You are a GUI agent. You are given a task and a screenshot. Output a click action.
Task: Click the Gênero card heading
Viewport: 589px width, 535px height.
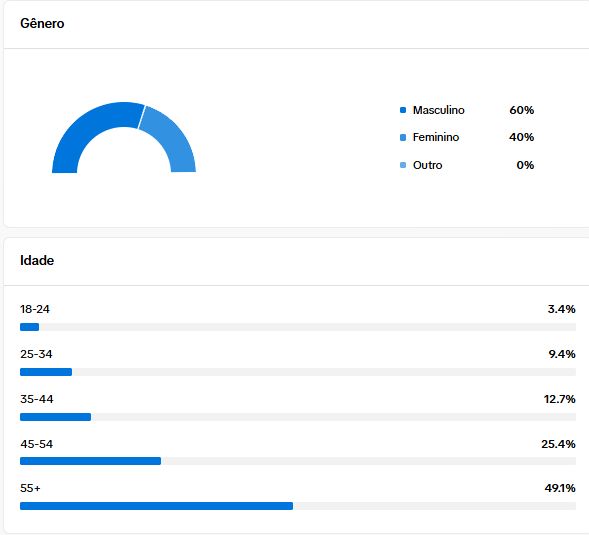click(42, 24)
